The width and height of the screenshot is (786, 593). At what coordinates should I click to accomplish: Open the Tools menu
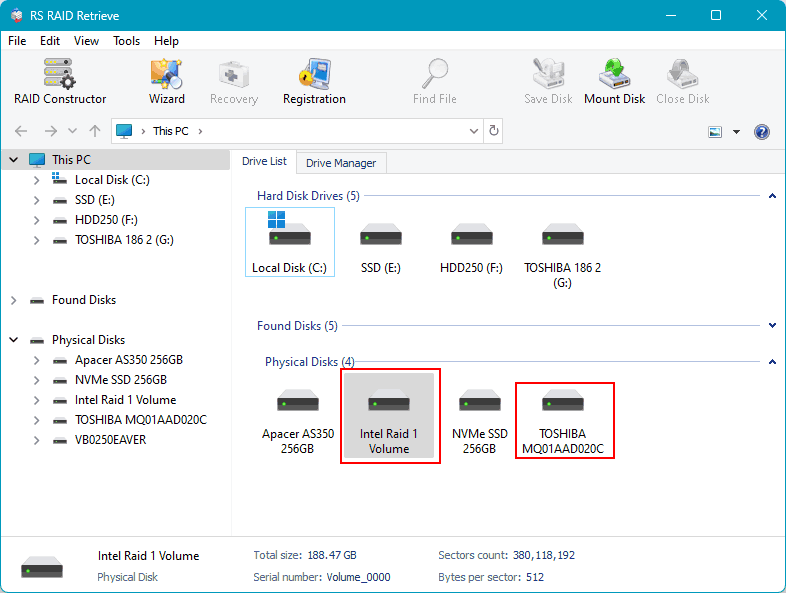pos(126,41)
